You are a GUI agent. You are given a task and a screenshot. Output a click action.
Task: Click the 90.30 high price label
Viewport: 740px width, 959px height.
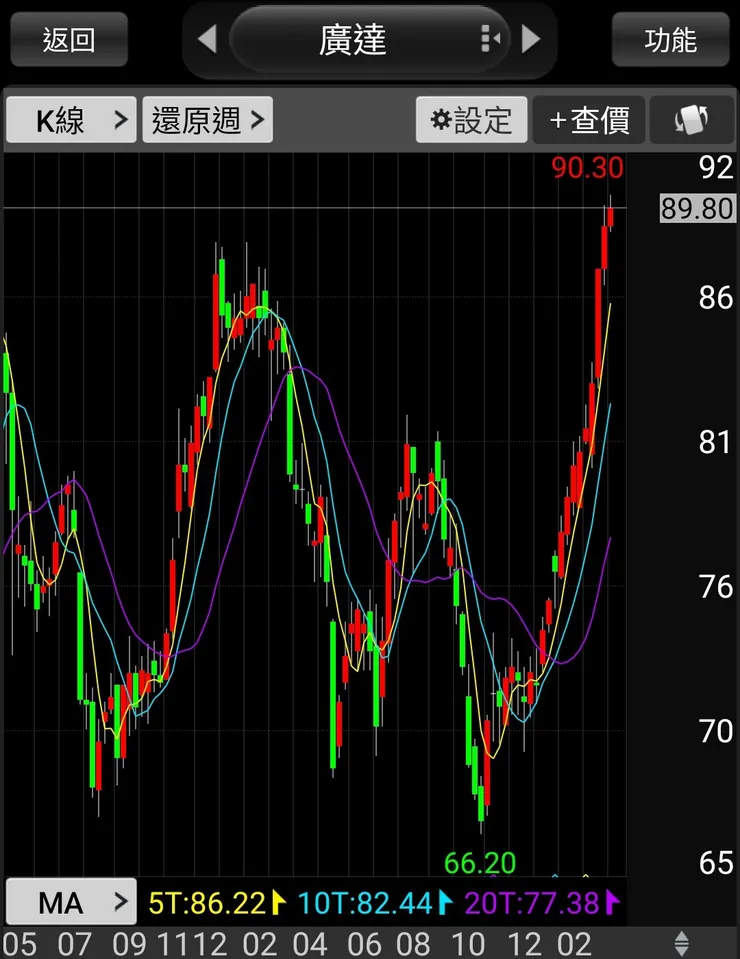pos(587,168)
